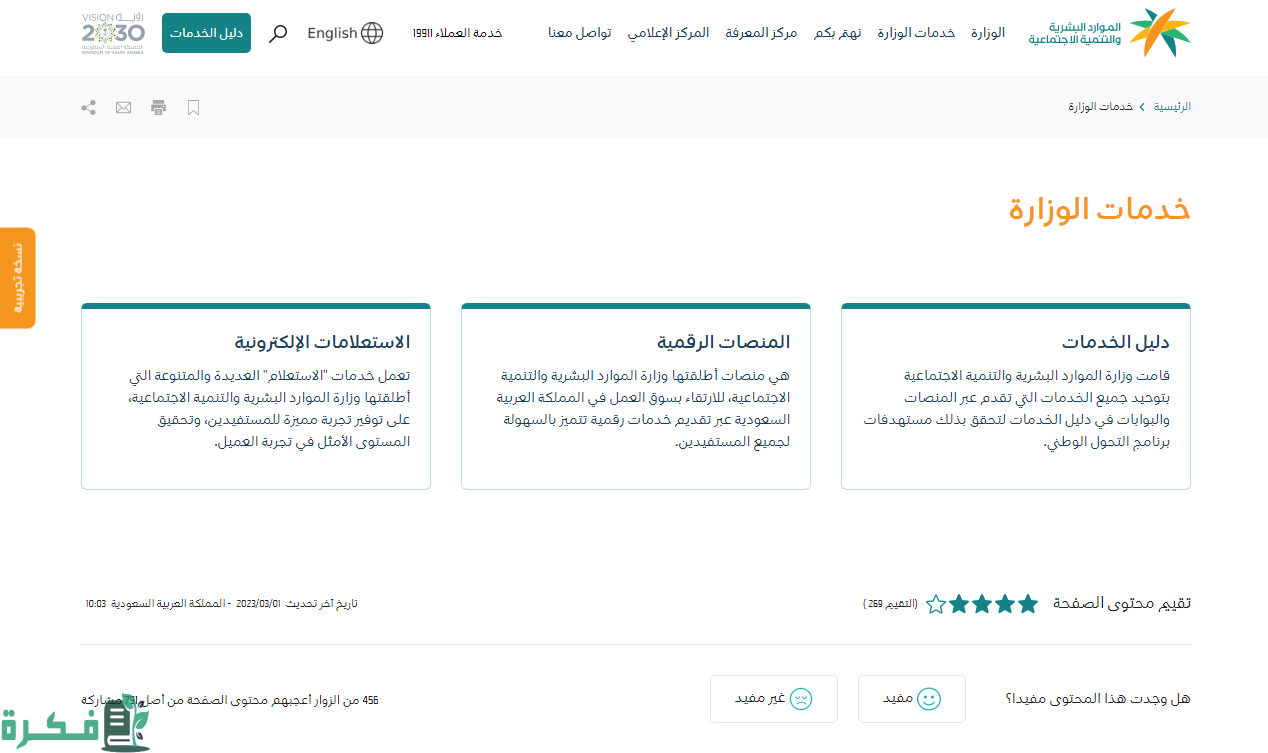Select the غير مفيد sad feedback button
1268x753 pixels.
773,699
